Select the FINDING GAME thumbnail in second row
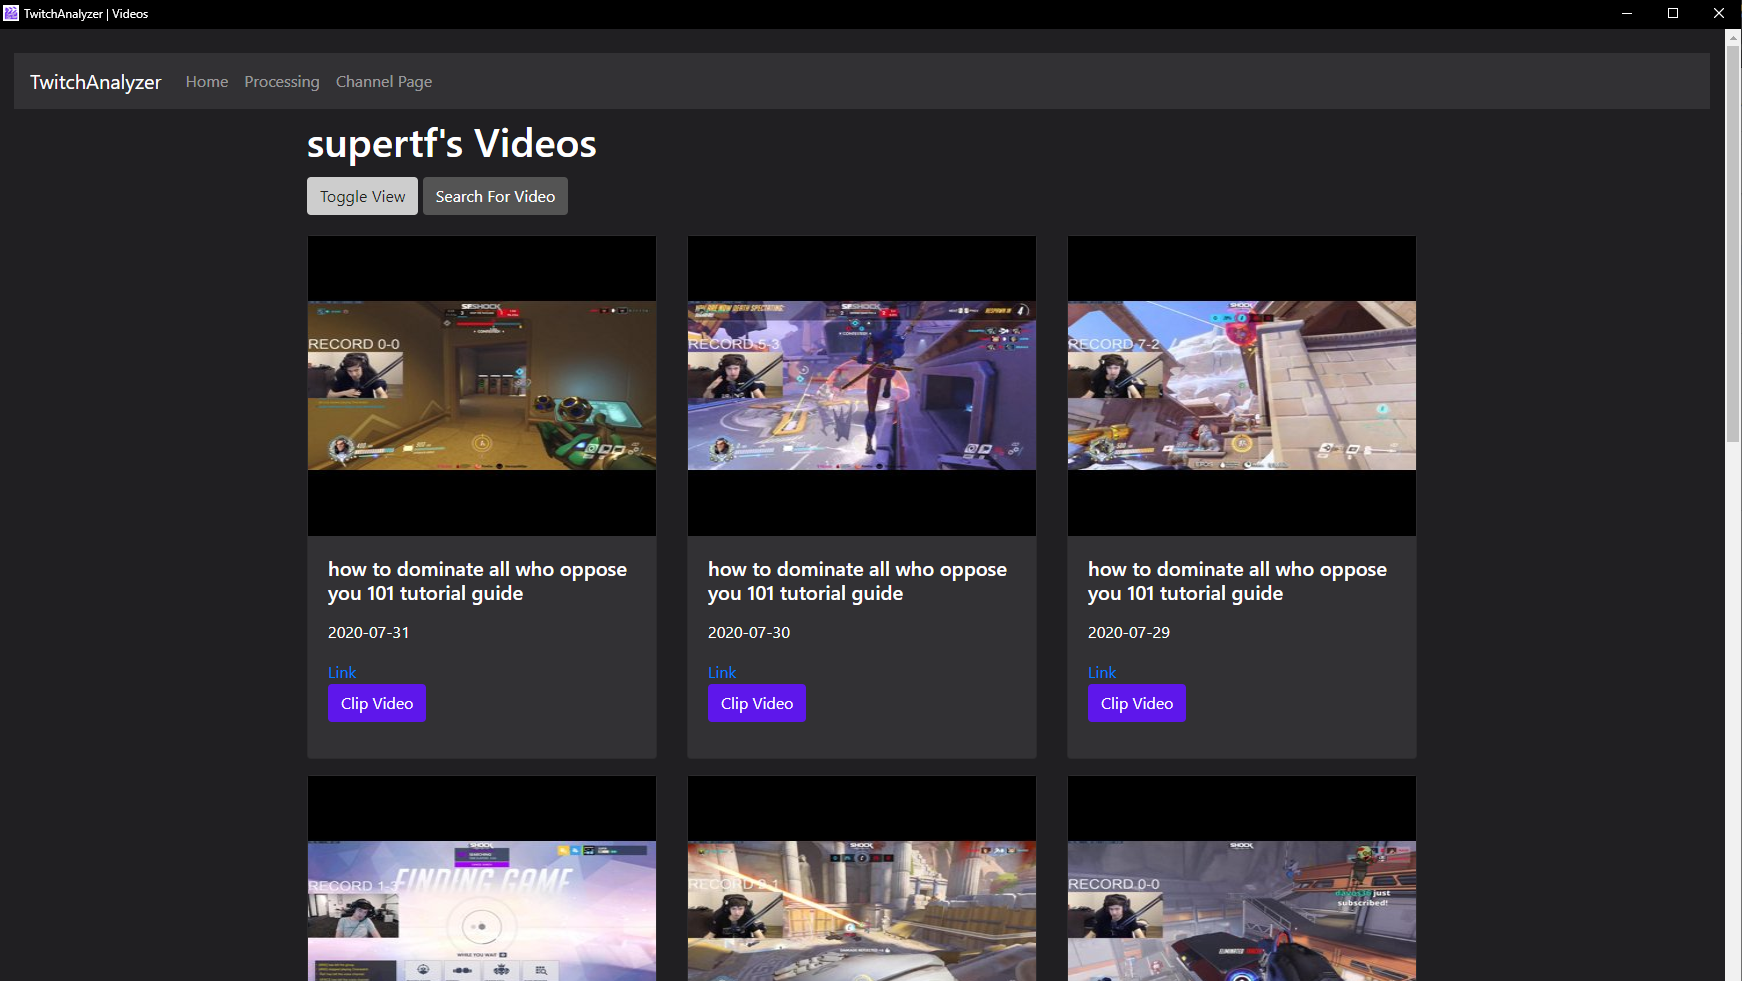Screen dimensions: 1742x981 [482, 910]
